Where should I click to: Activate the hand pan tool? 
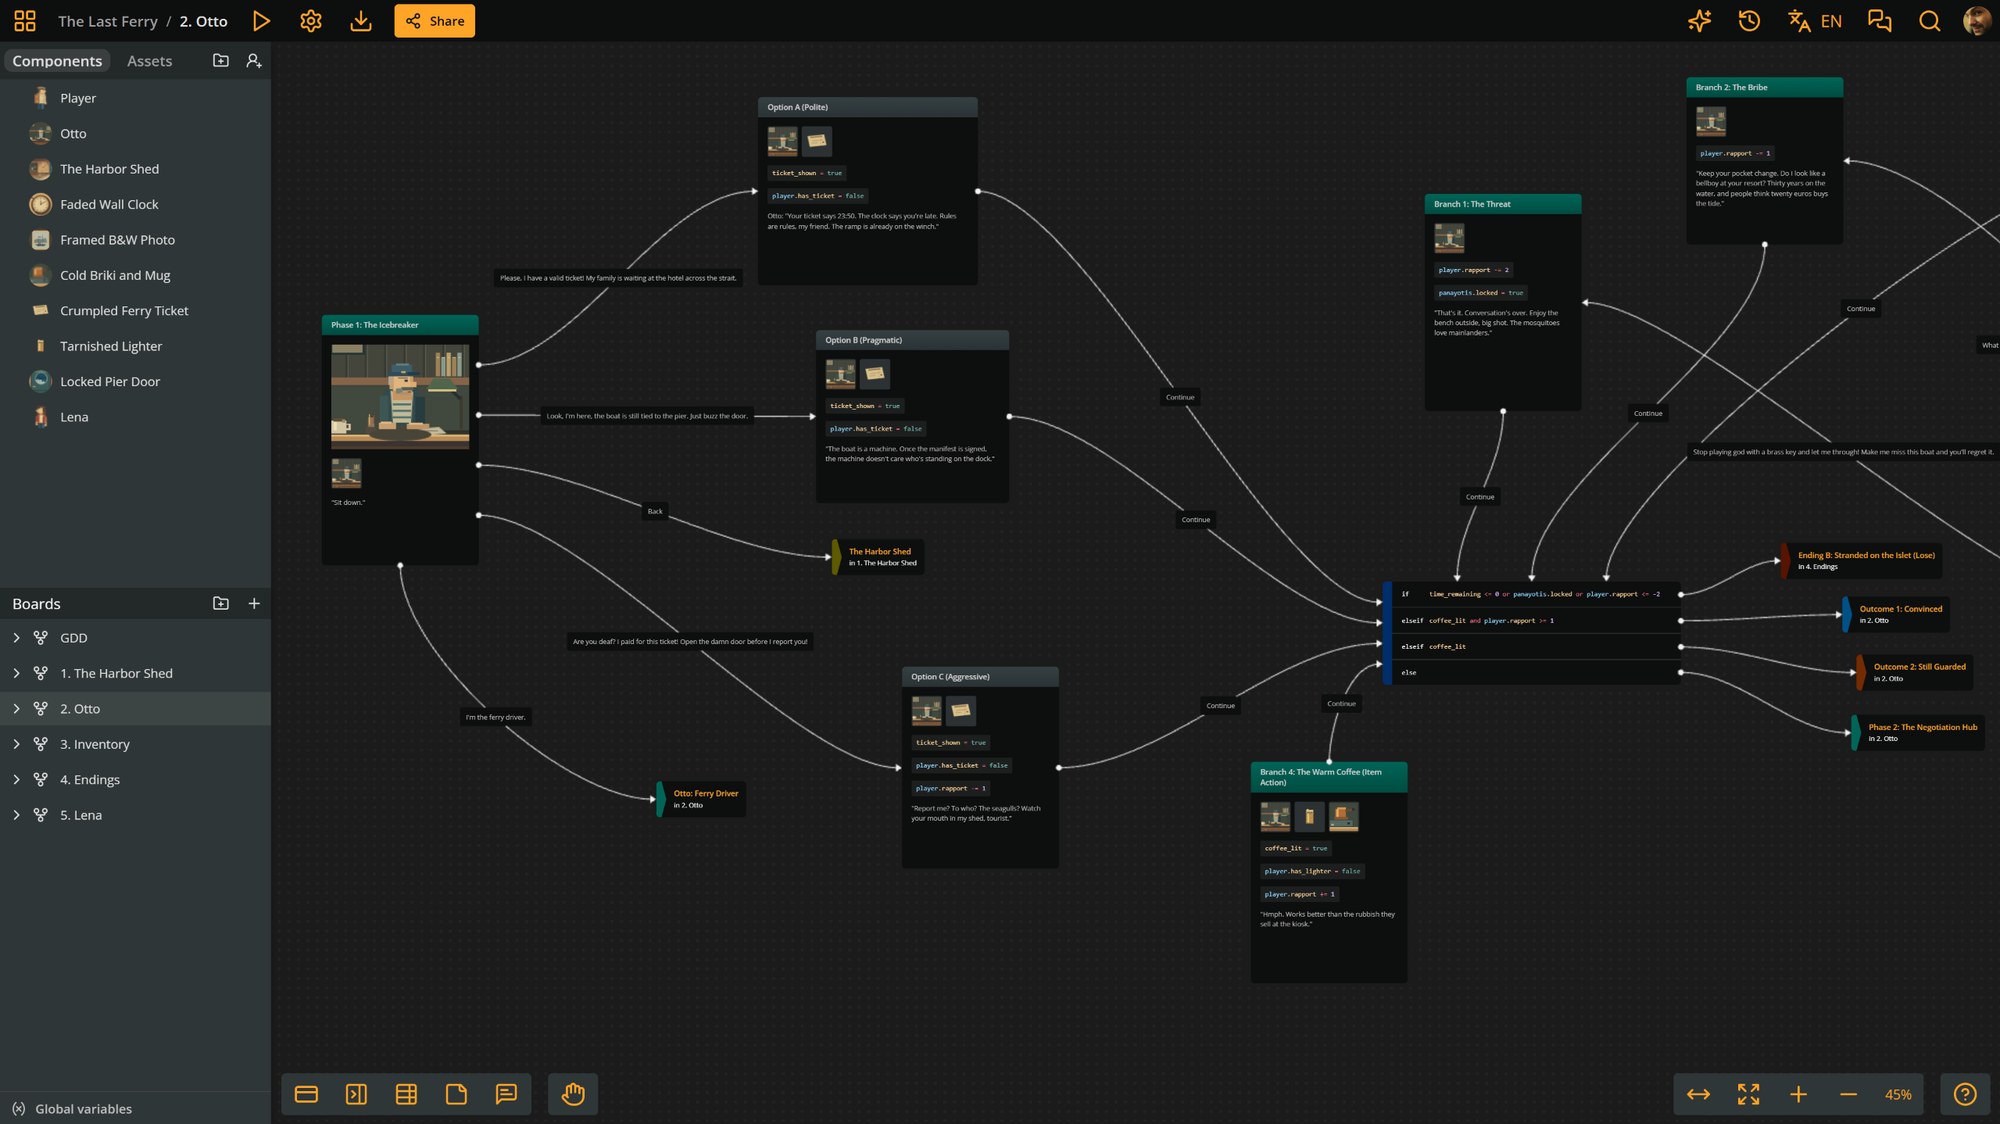pyautogui.click(x=573, y=1095)
